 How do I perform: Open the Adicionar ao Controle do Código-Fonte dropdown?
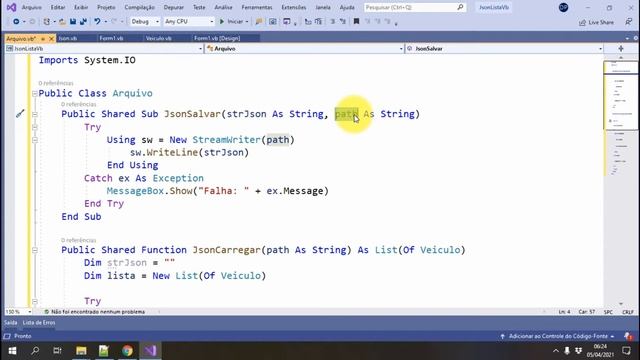pyautogui.click(x=558, y=336)
